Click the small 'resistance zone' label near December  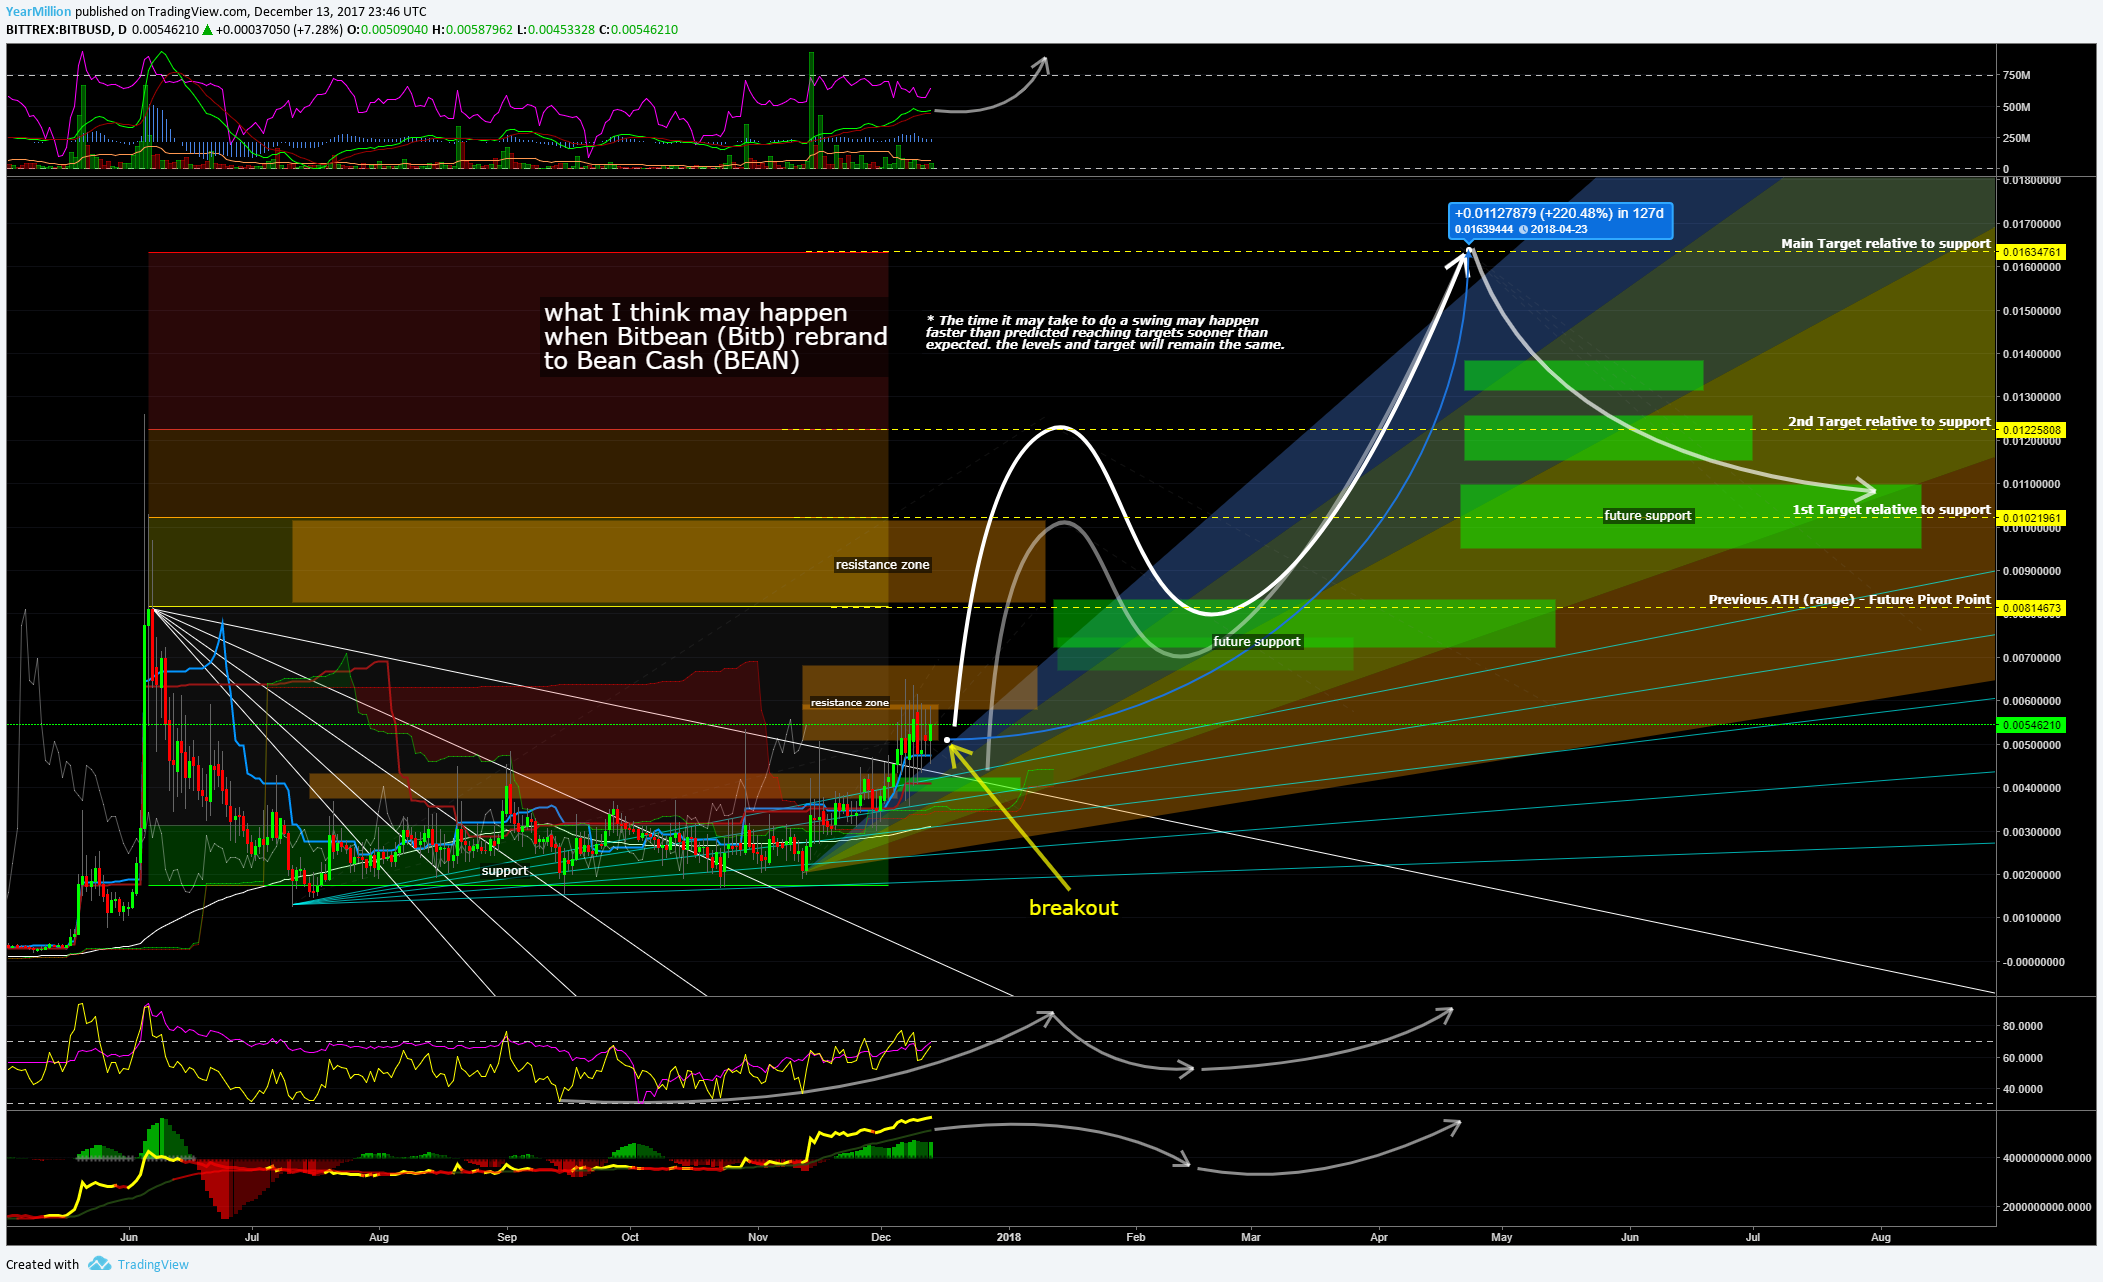pos(849,703)
